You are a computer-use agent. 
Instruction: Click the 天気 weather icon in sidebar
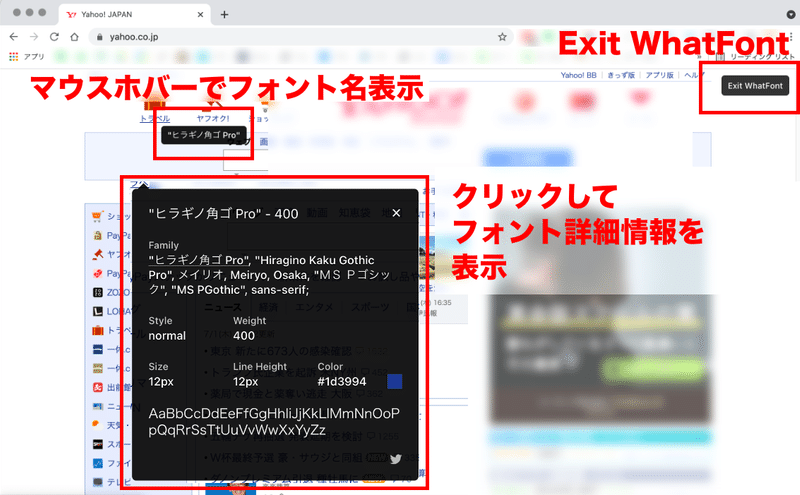[x=97, y=425]
